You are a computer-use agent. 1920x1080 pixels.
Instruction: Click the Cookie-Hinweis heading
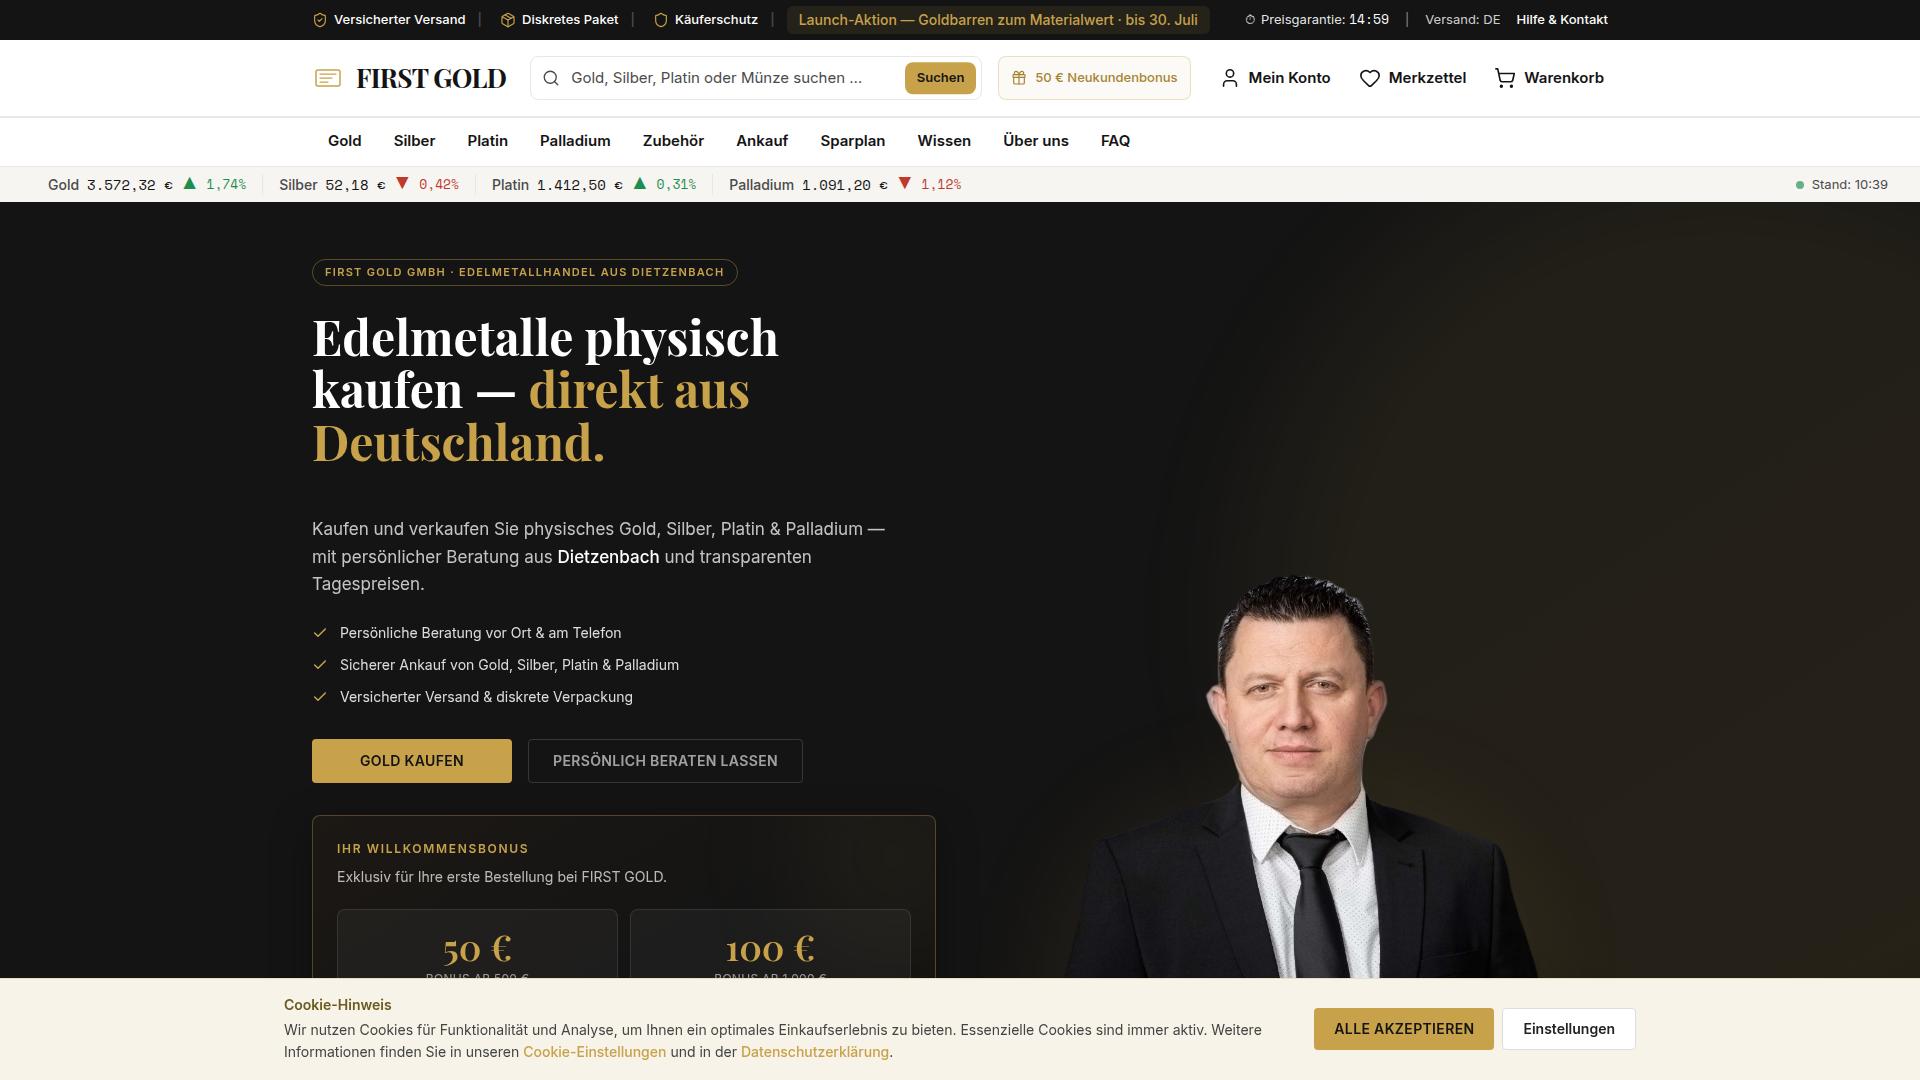(x=338, y=1005)
